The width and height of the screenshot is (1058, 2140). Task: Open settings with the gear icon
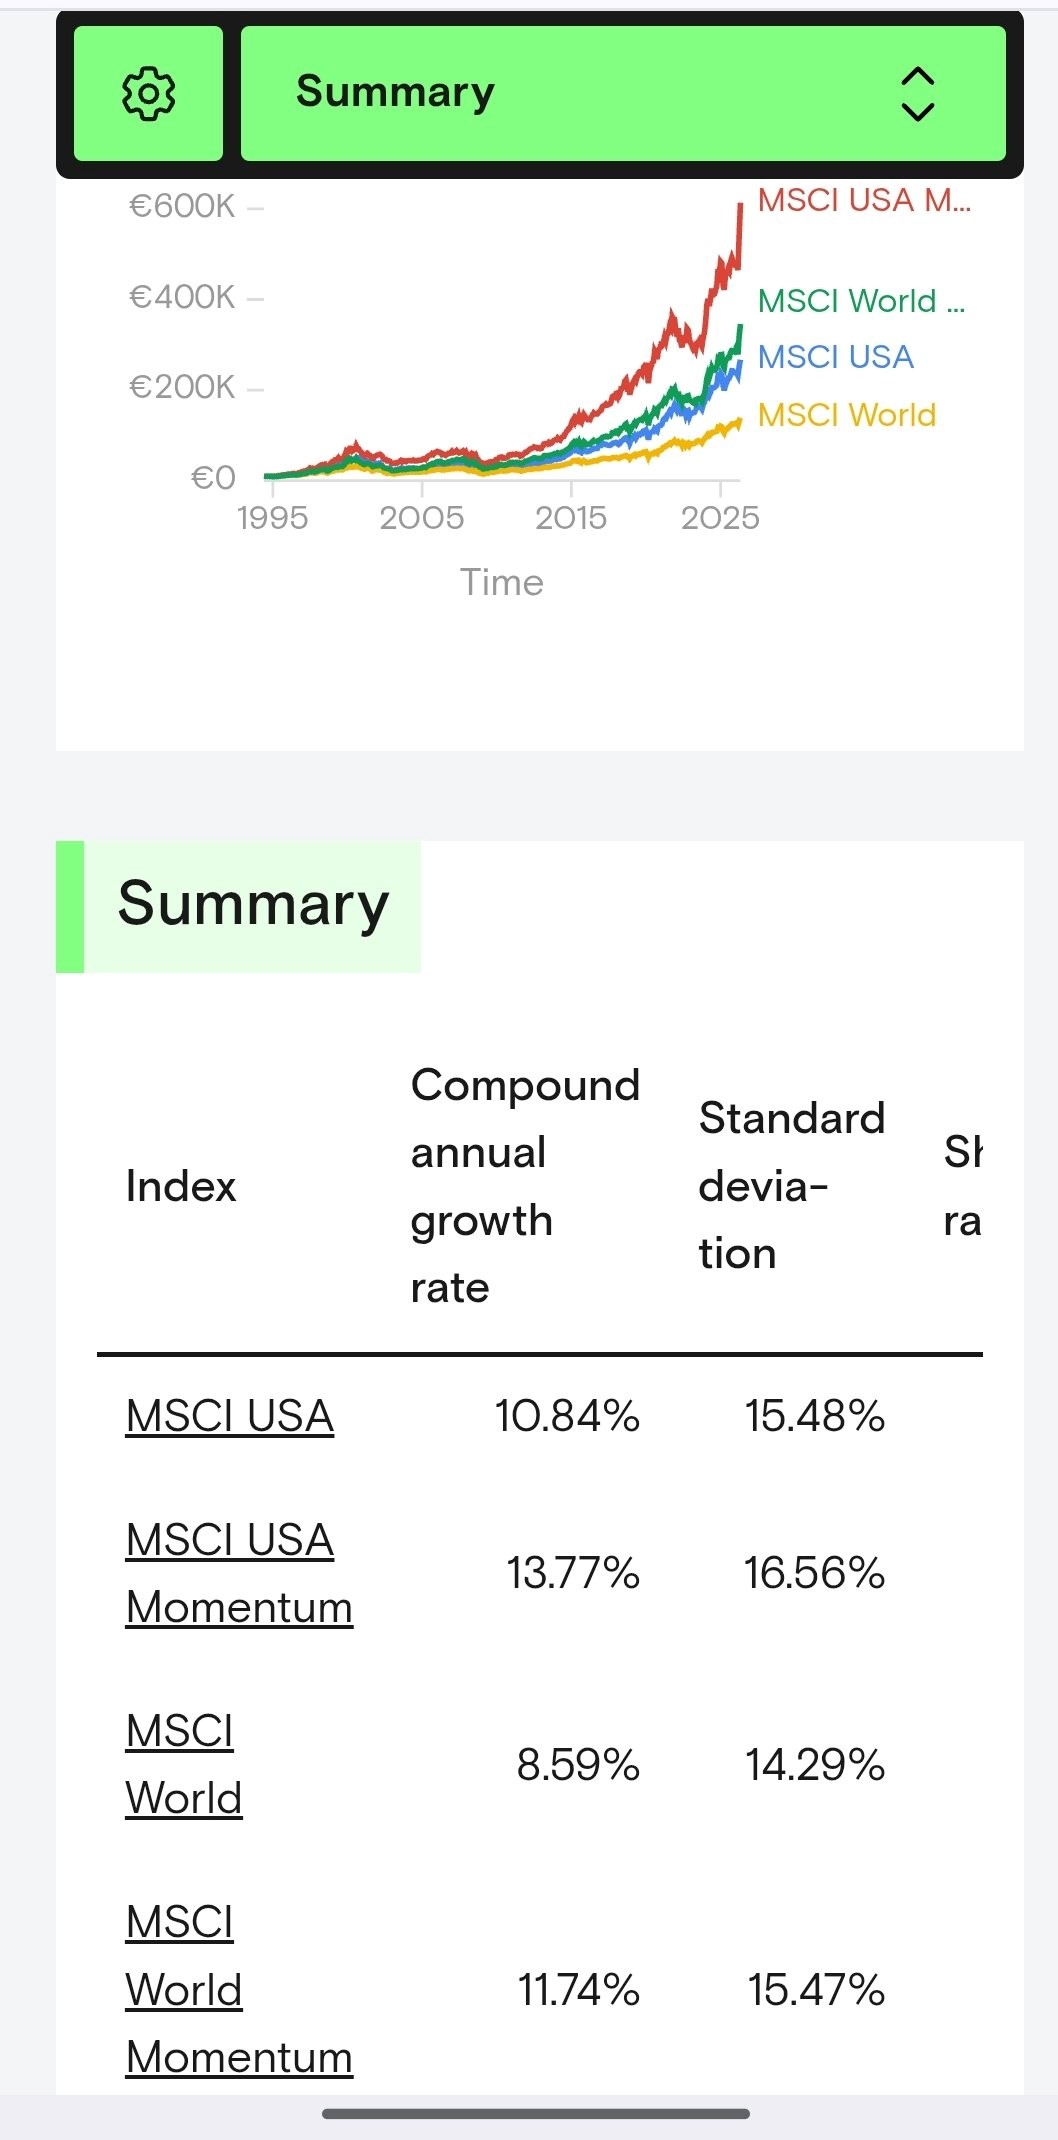148,93
